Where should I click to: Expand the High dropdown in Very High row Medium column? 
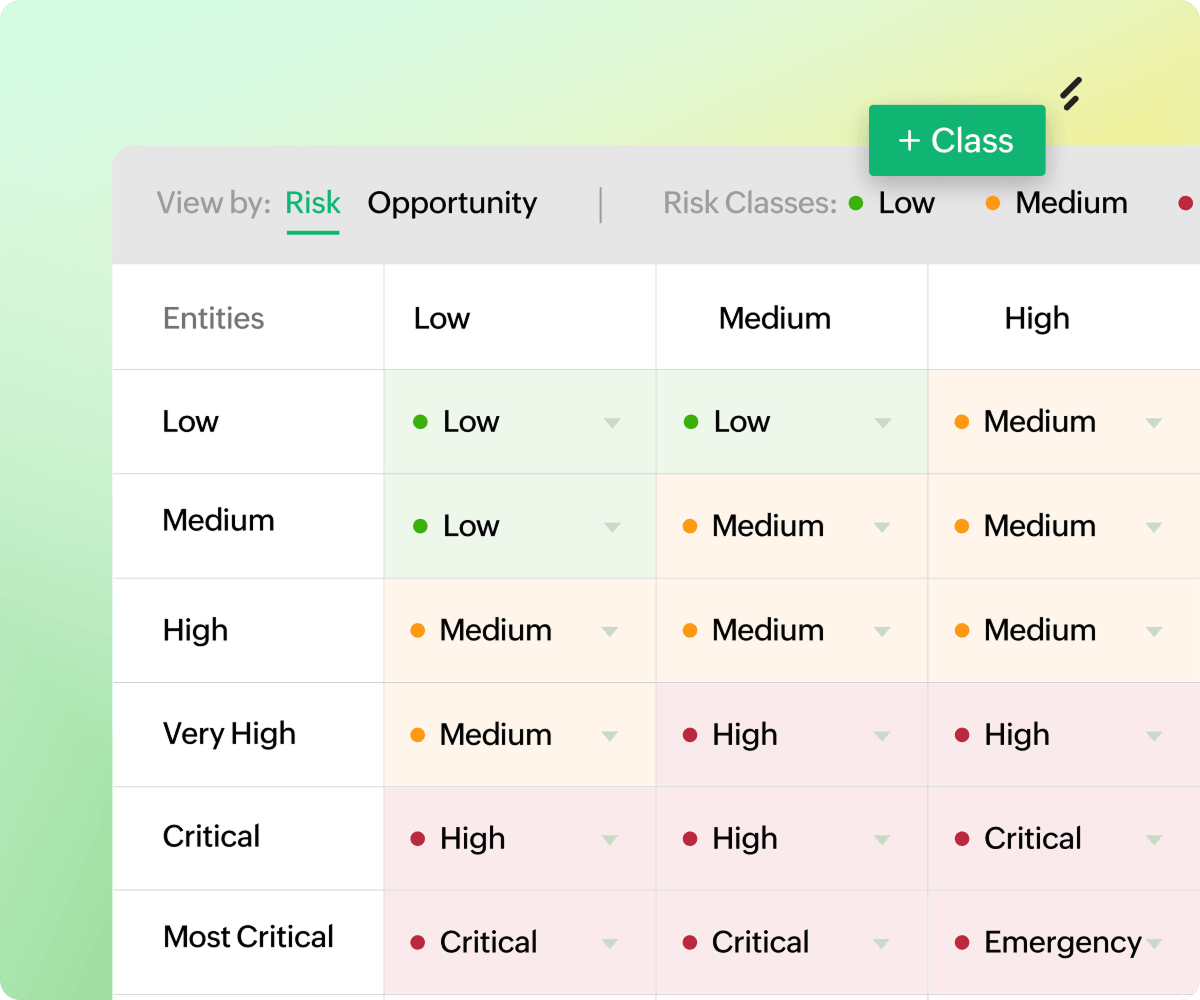tap(883, 734)
